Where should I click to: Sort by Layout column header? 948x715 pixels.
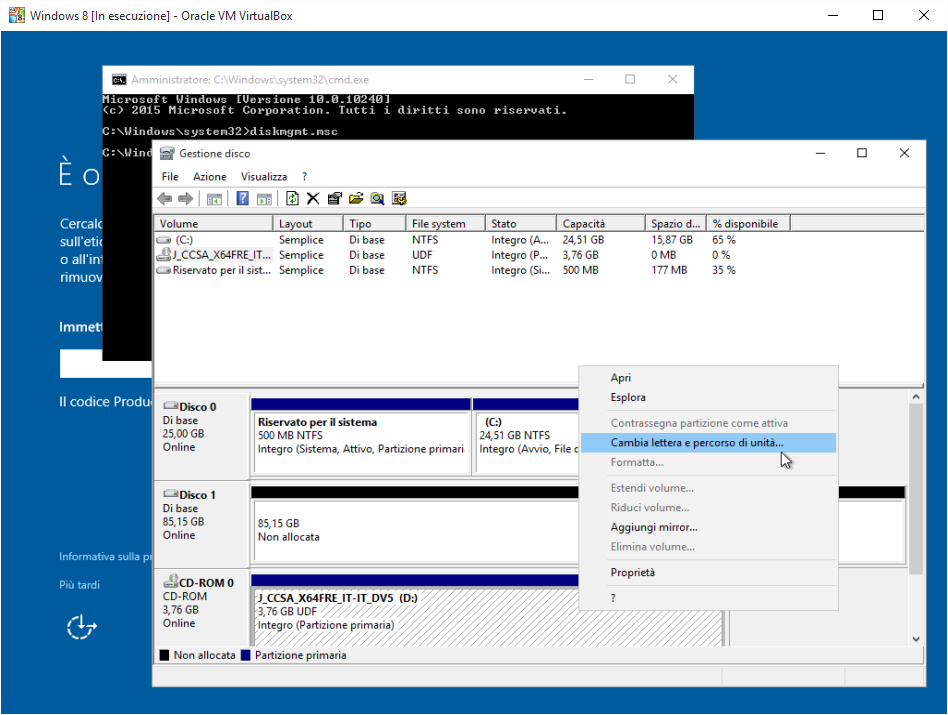308,224
